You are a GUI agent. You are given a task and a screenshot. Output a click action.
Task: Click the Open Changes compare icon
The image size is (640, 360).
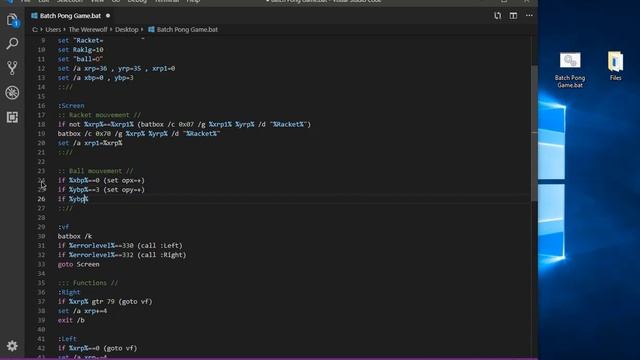[498, 16]
